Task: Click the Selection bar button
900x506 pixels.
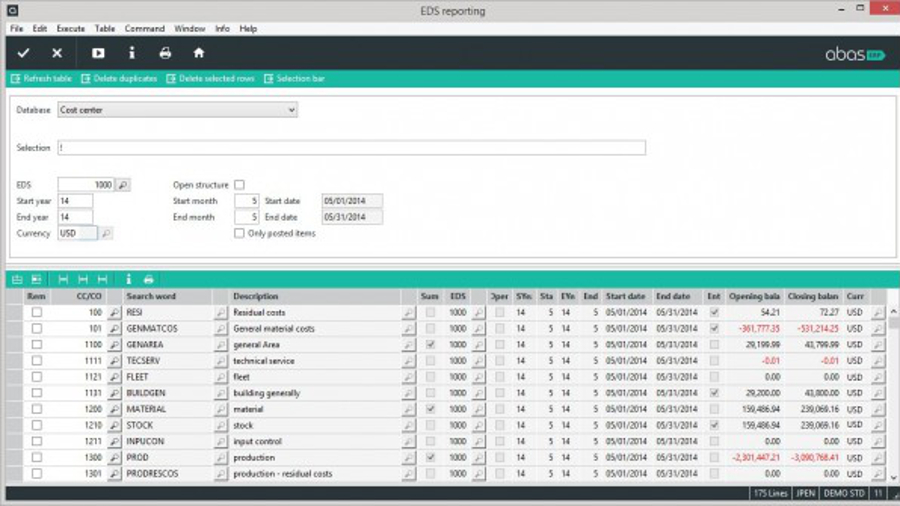Action: [294, 79]
